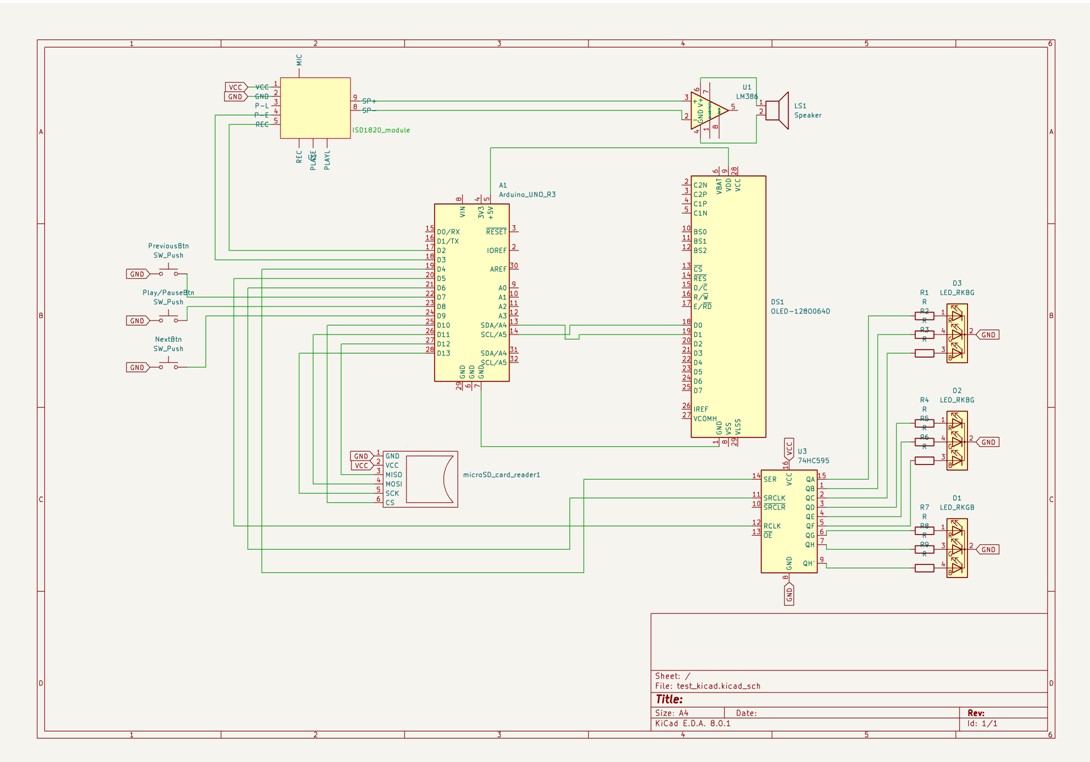Click the LS1 reference label
This screenshot has width=1090, height=762.
point(800,106)
